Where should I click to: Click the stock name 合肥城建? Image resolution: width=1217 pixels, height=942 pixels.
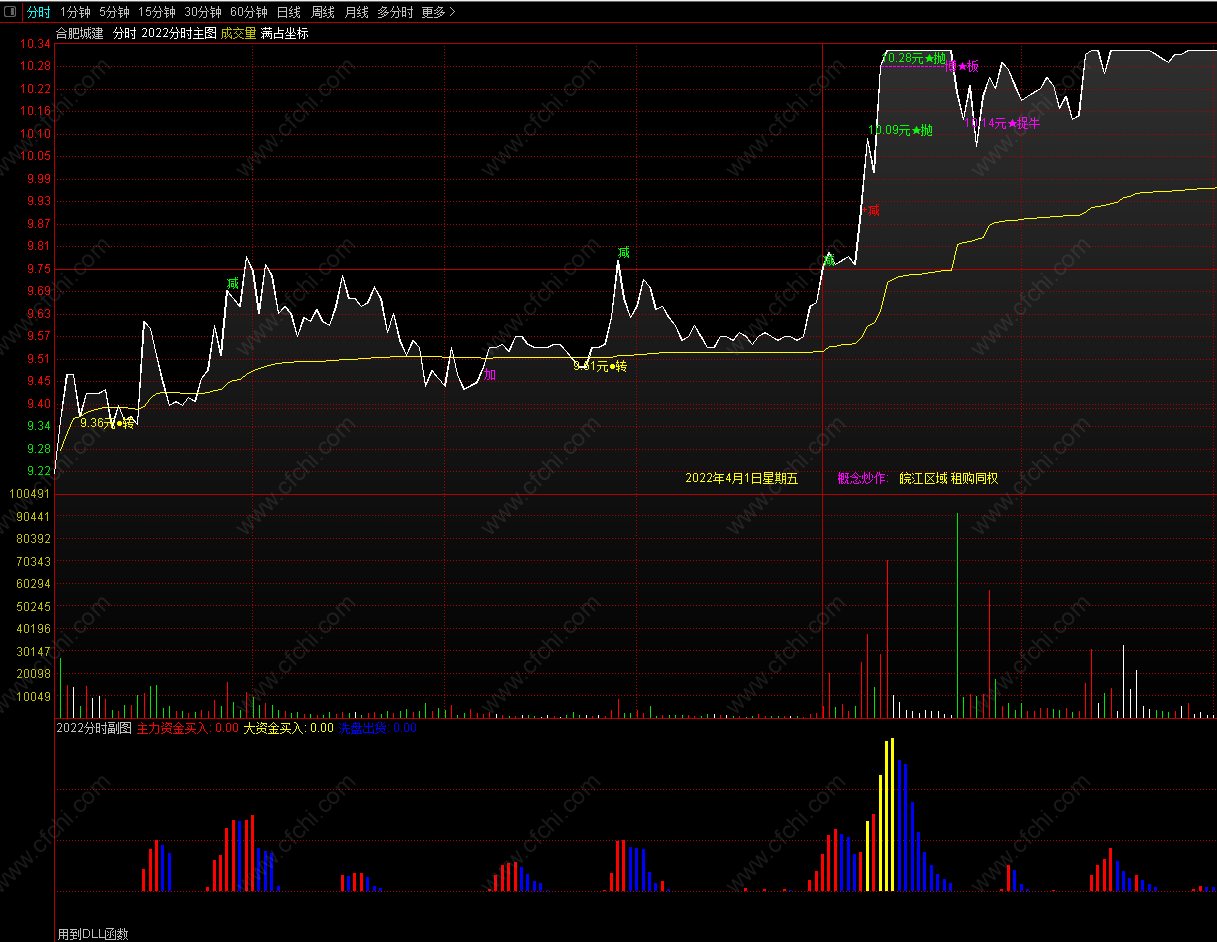(80, 33)
